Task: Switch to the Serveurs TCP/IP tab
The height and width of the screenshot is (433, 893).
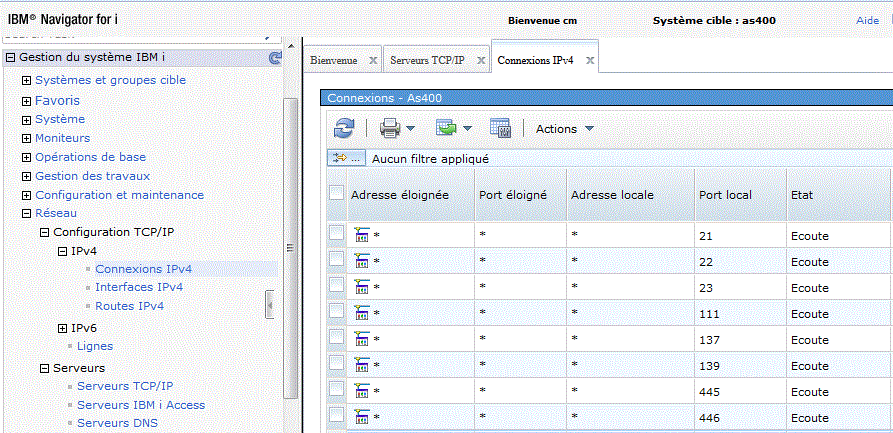Action: pos(427,60)
